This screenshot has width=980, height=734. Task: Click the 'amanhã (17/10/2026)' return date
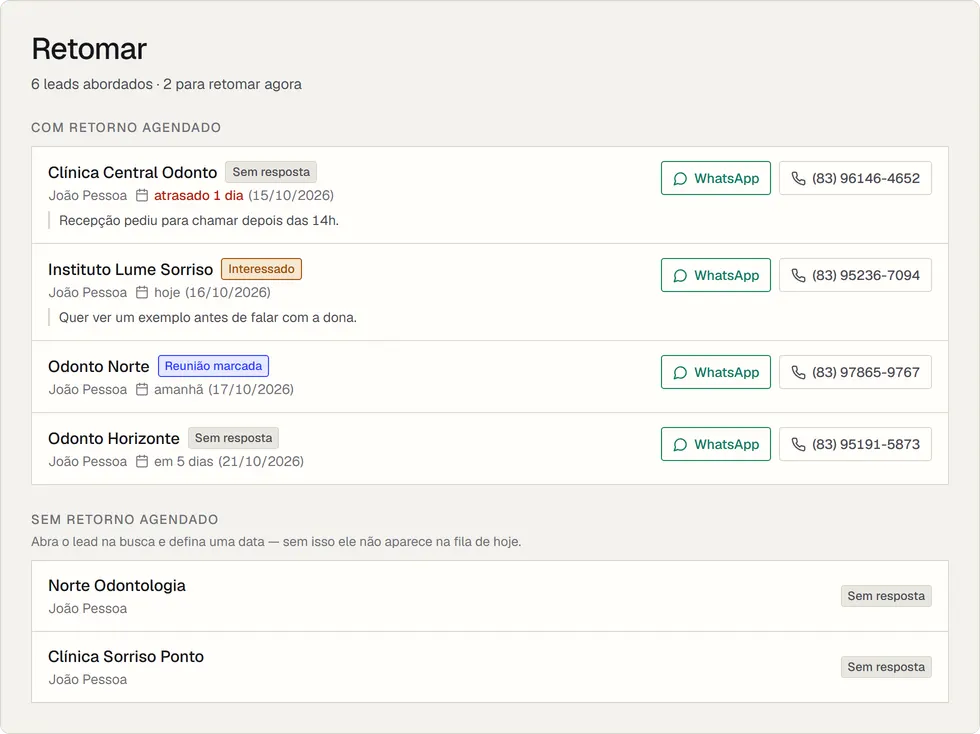click(x=224, y=390)
